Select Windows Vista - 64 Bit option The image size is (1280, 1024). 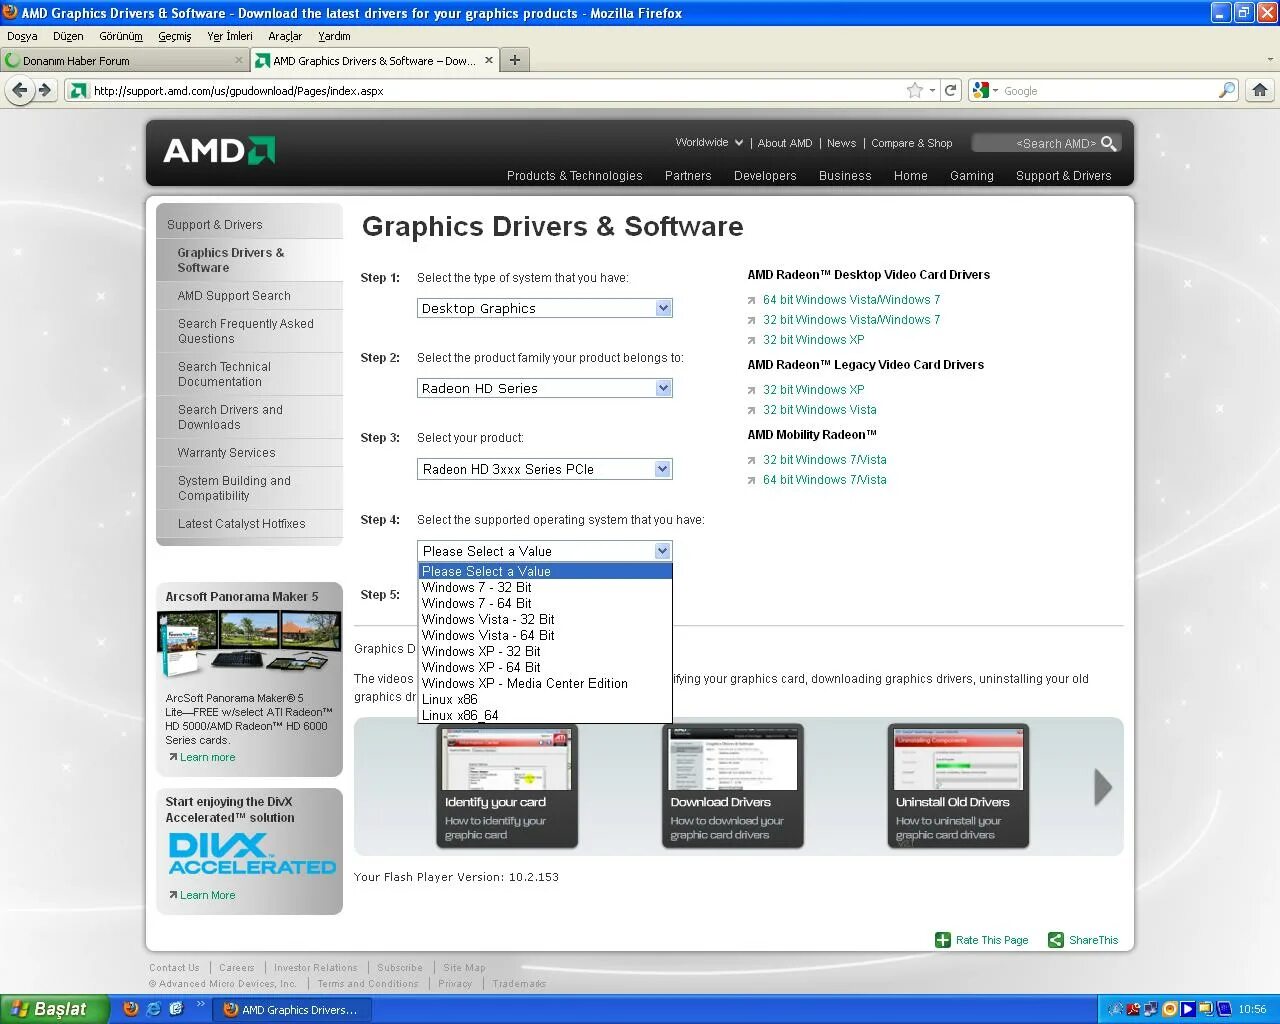pyautogui.click(x=545, y=635)
